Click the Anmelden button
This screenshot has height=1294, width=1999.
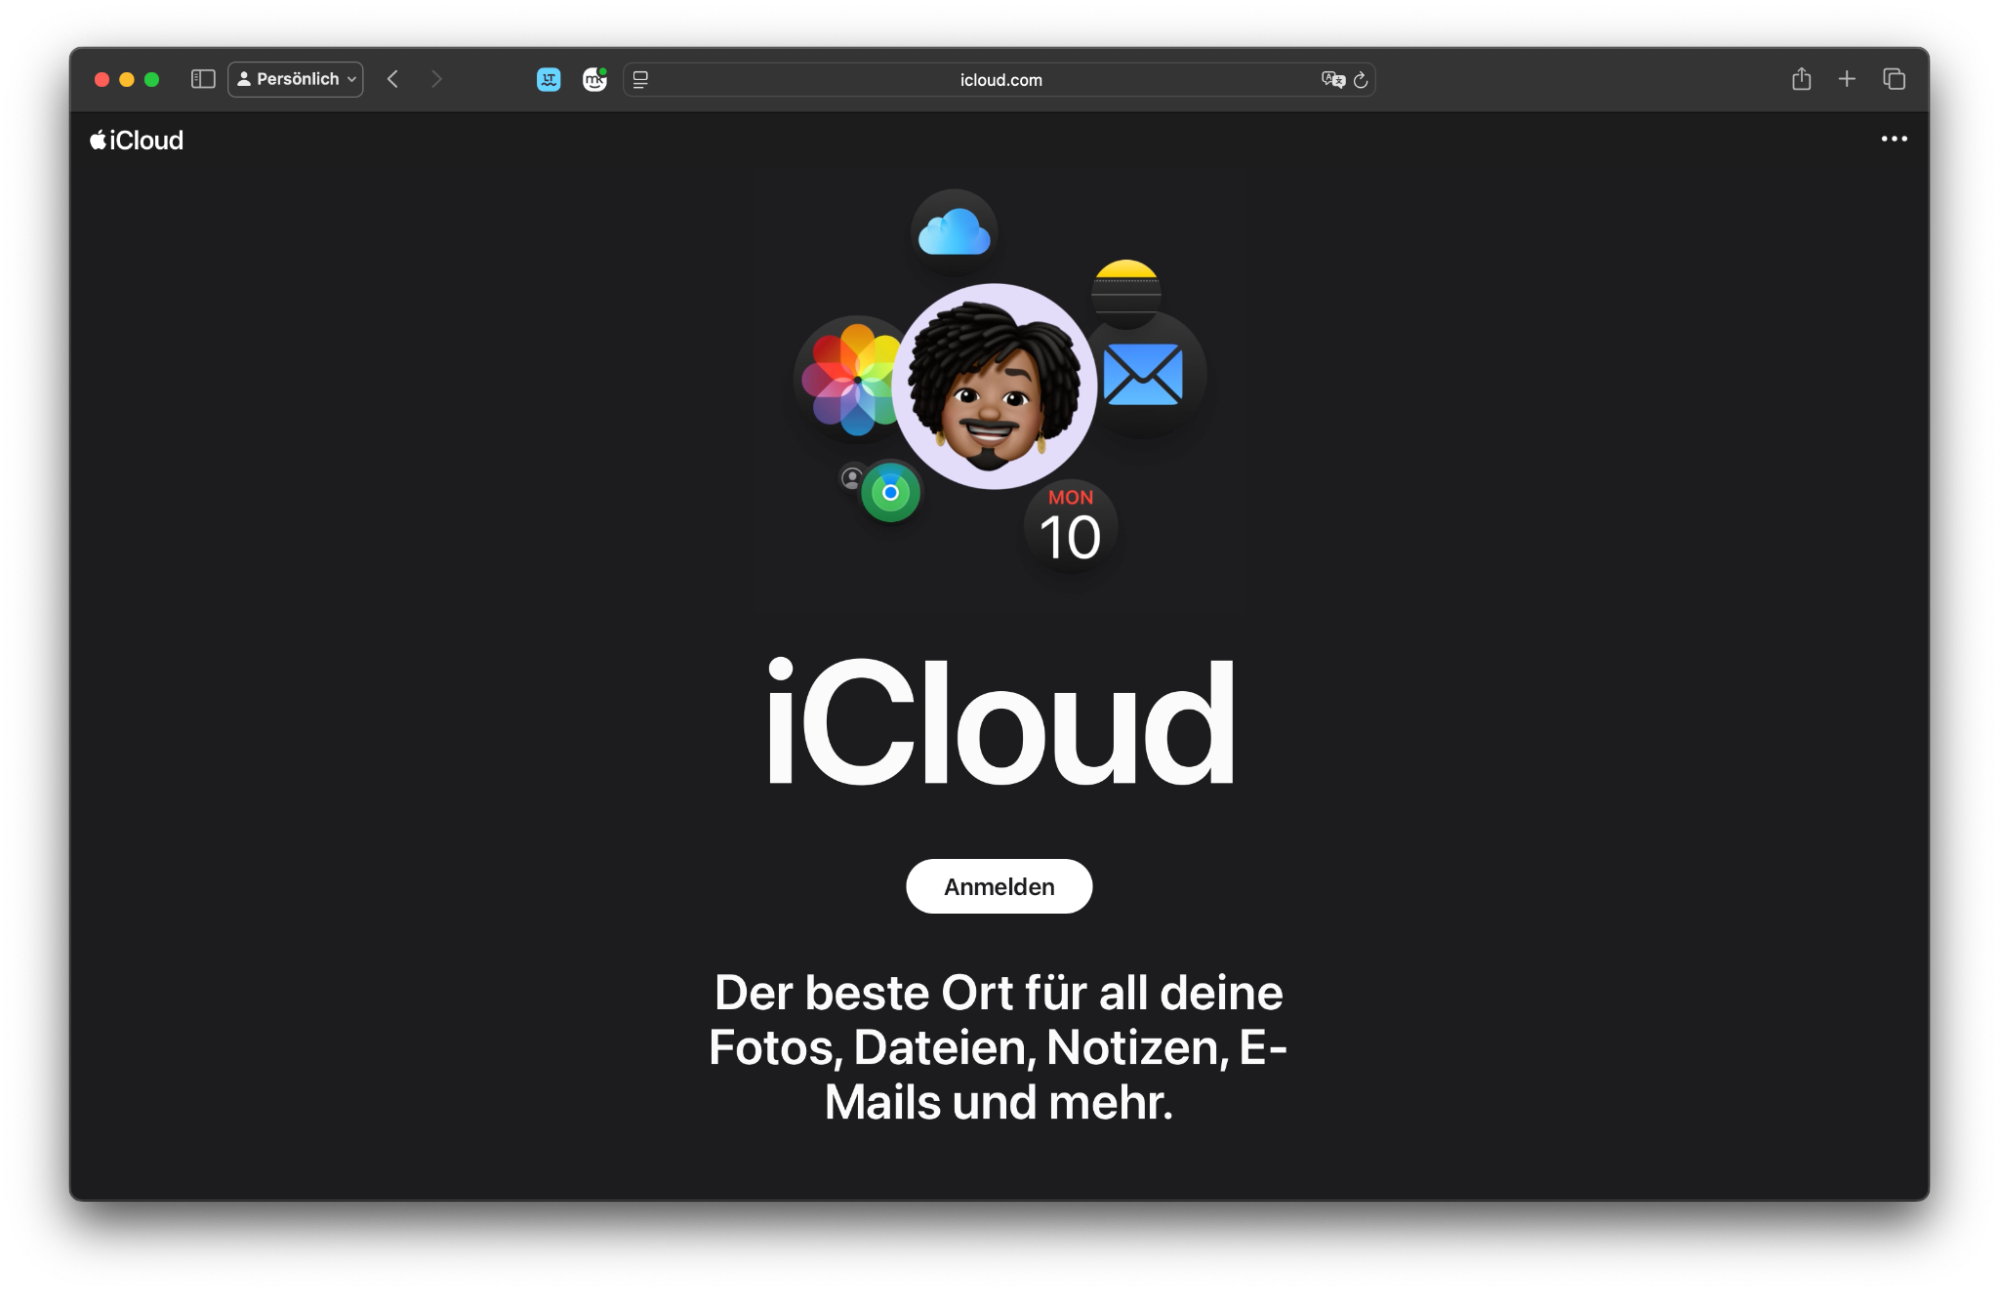[998, 886]
